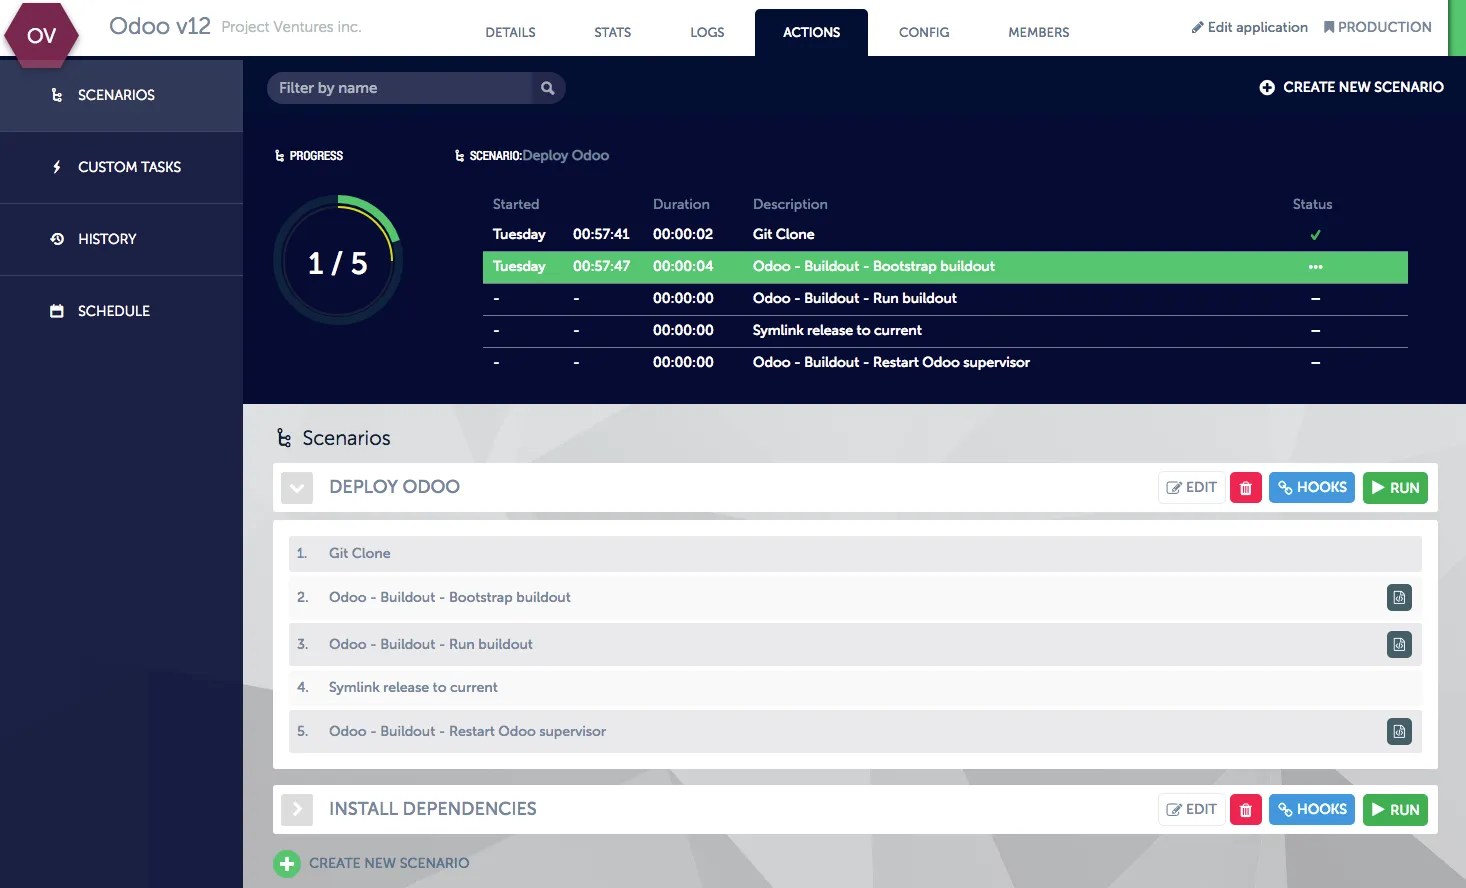Click the search magnifier icon
1466x888 pixels.
pyautogui.click(x=547, y=88)
